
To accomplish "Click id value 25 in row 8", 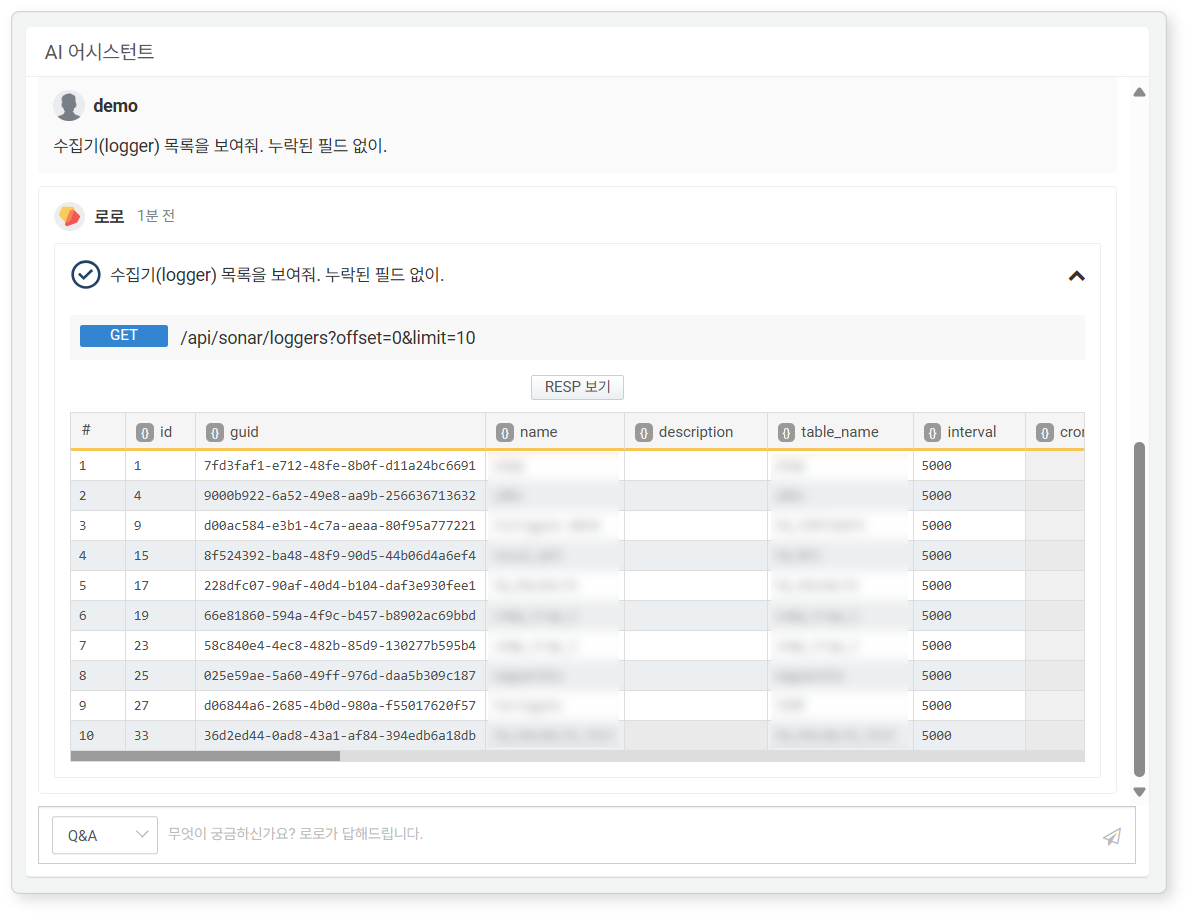I will click(x=141, y=676).
